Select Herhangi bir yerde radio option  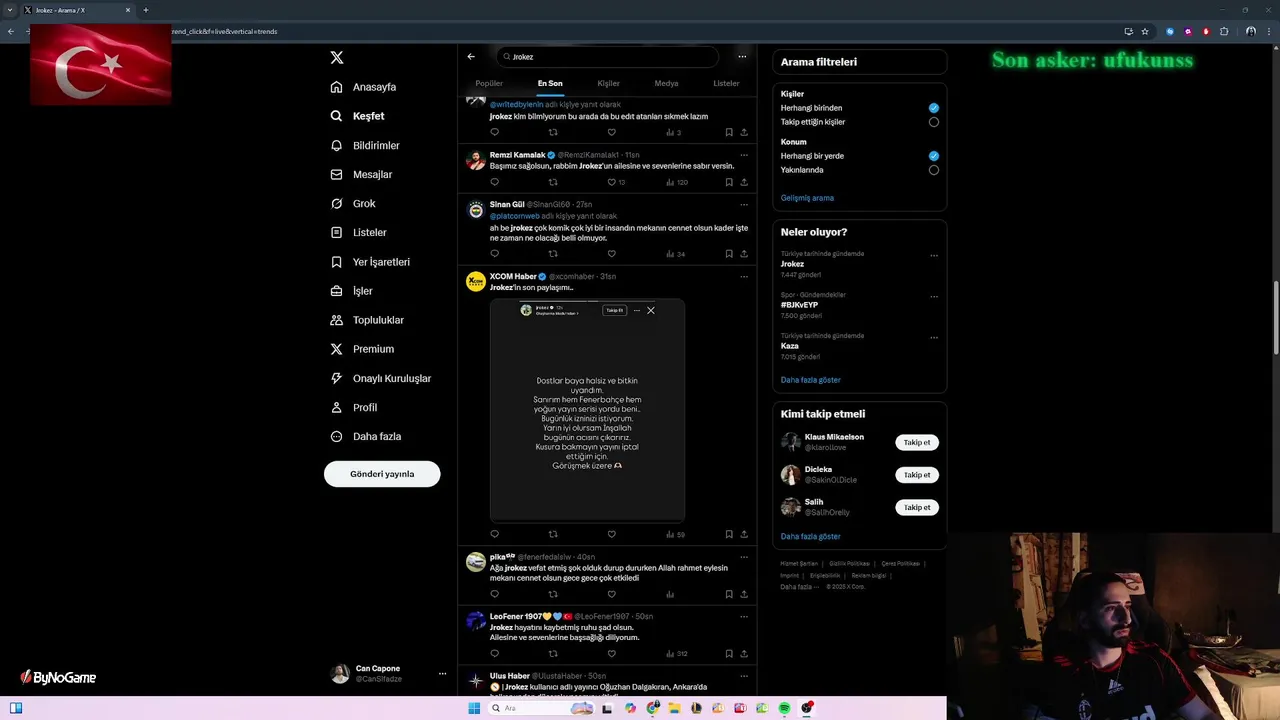934,156
